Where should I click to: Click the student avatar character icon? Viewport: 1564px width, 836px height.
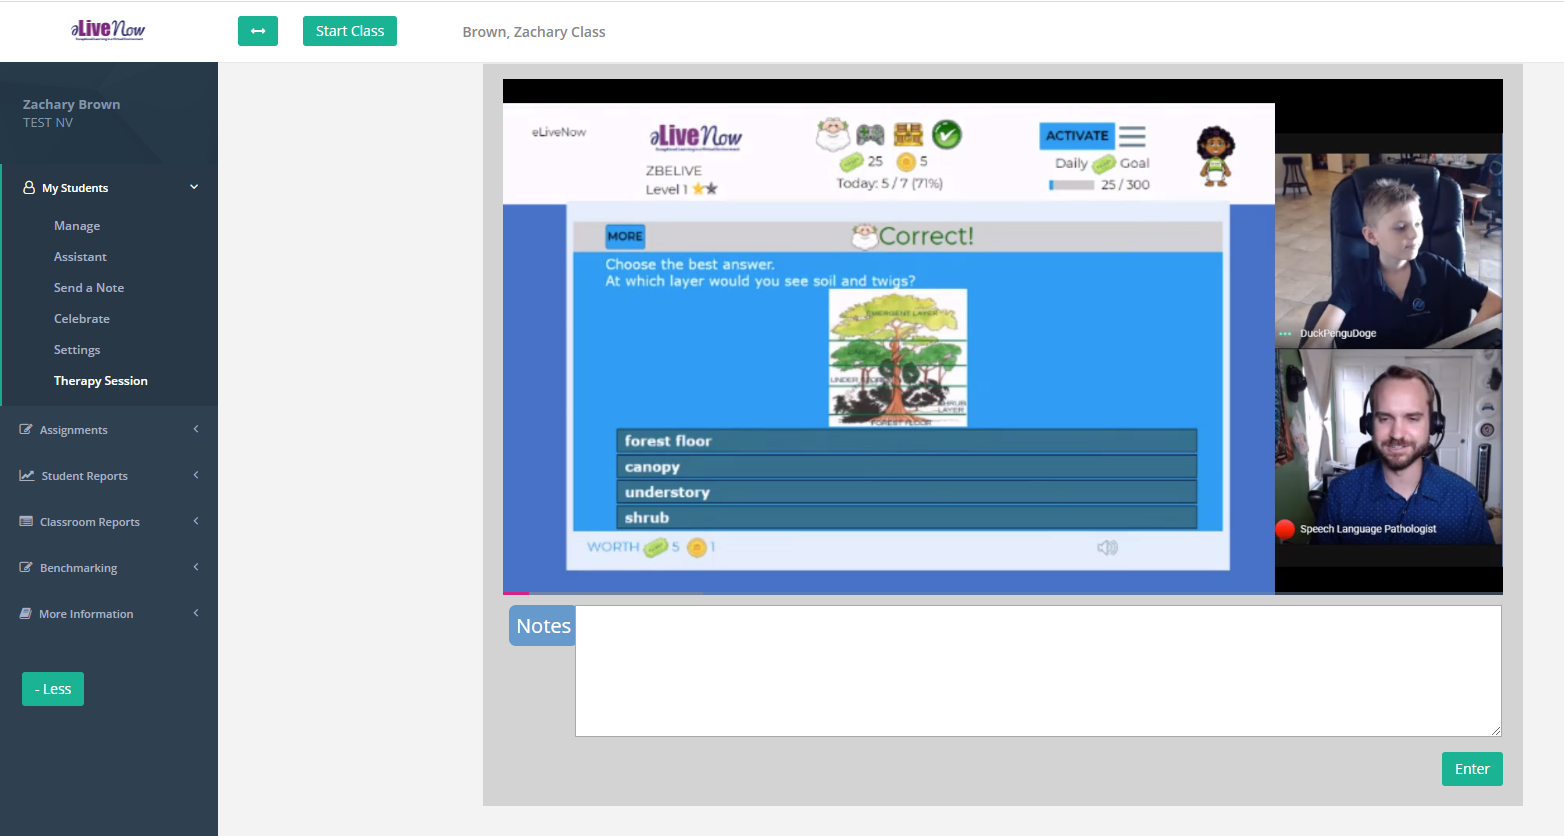pyautogui.click(x=1215, y=156)
